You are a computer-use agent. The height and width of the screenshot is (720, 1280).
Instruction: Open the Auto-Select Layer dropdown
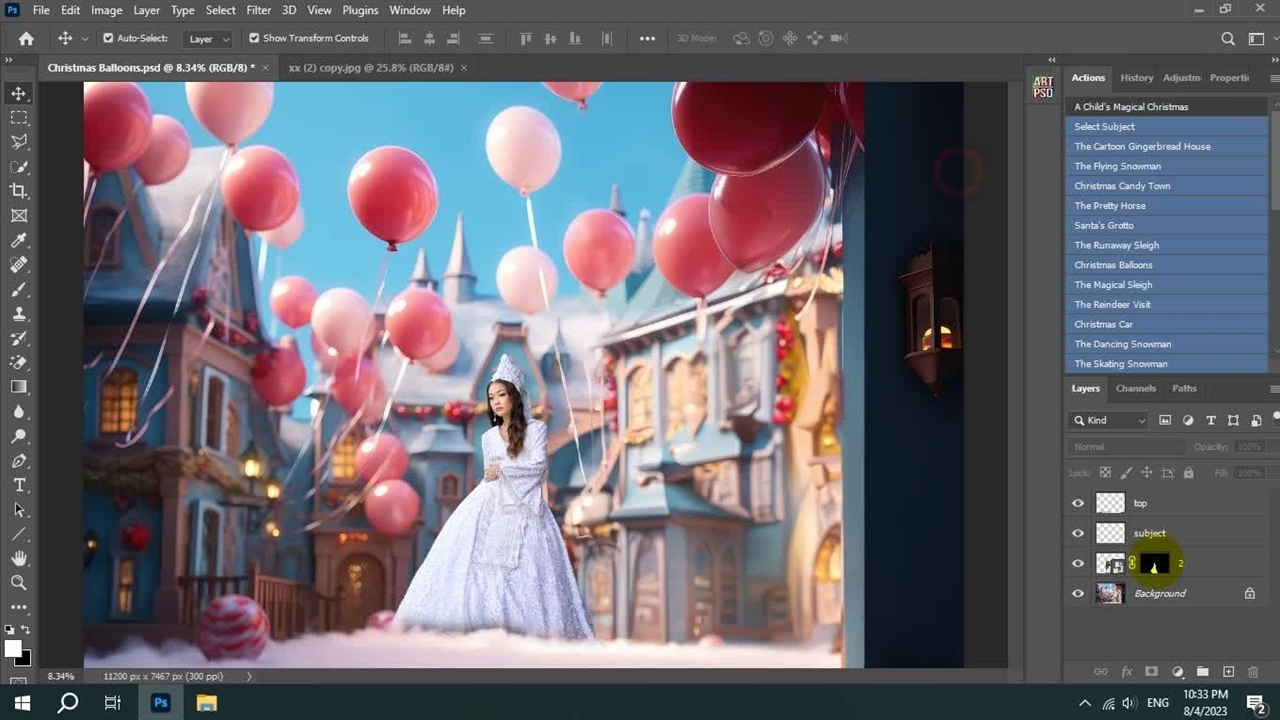tap(209, 39)
